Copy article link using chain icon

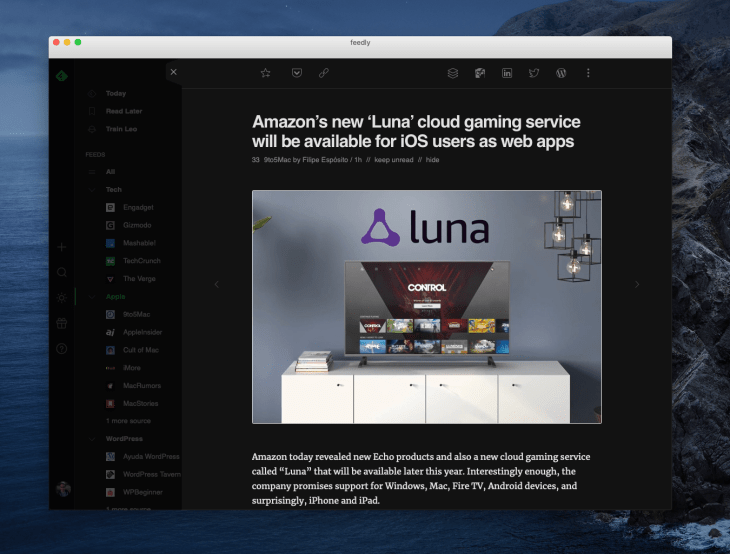click(324, 73)
